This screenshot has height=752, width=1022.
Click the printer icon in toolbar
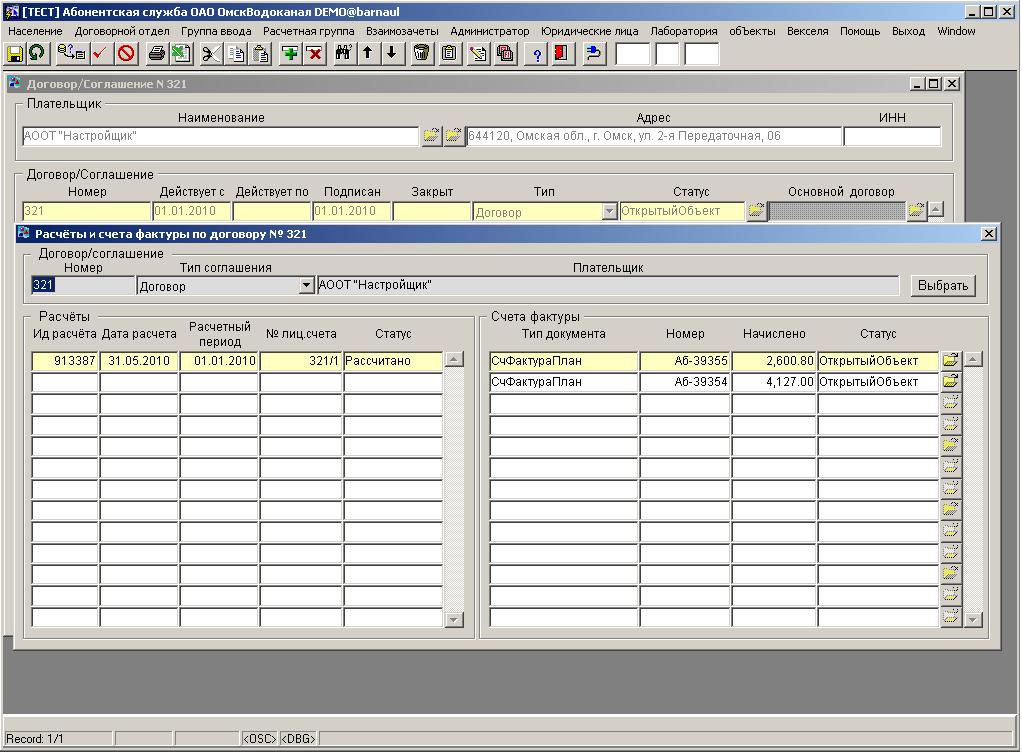156,54
